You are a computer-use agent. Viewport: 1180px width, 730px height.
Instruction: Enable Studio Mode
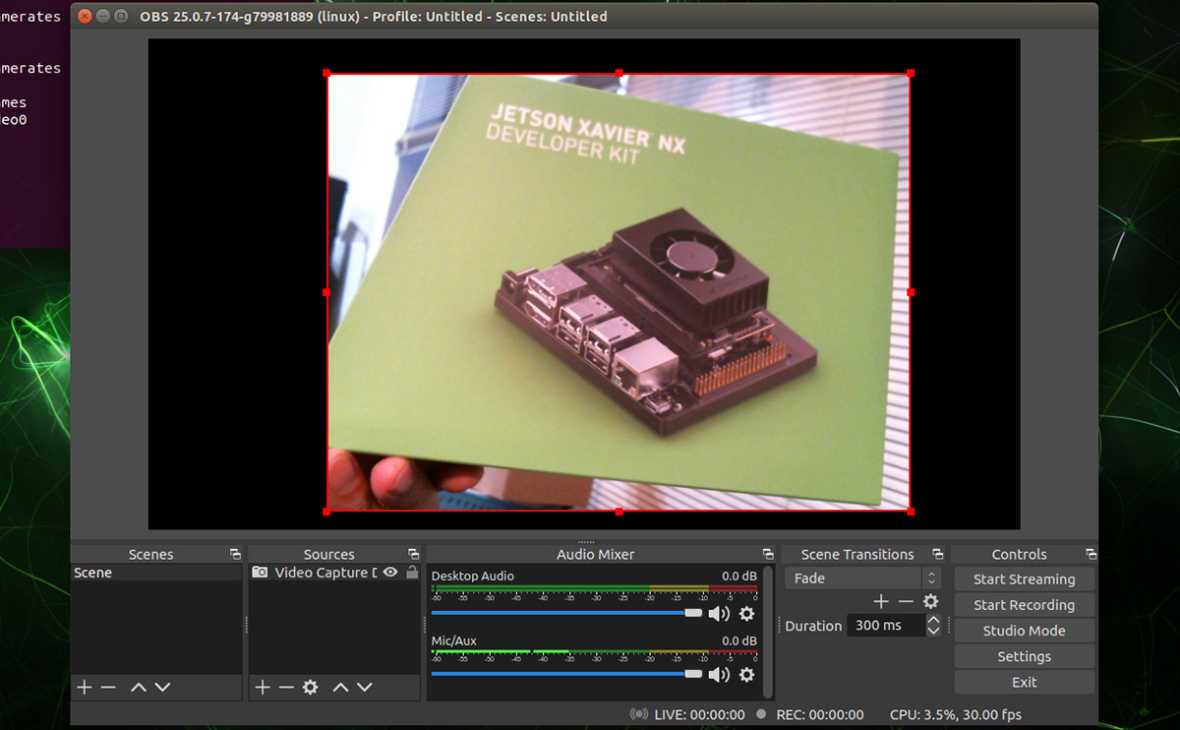[1024, 631]
